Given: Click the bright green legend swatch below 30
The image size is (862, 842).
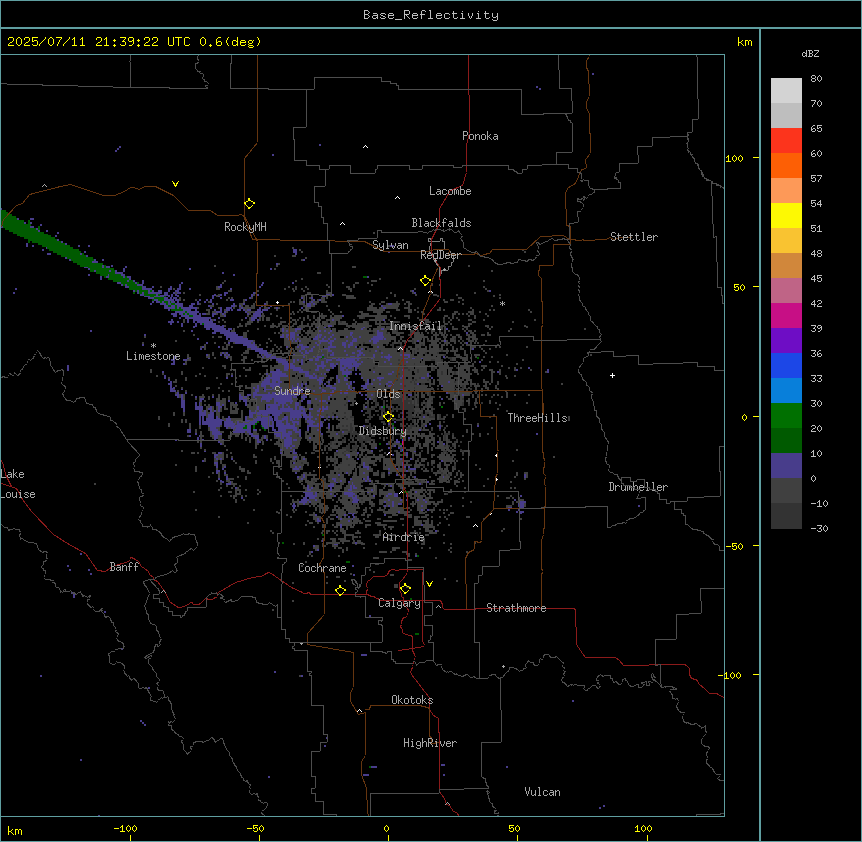Looking at the screenshot, I should [786, 416].
